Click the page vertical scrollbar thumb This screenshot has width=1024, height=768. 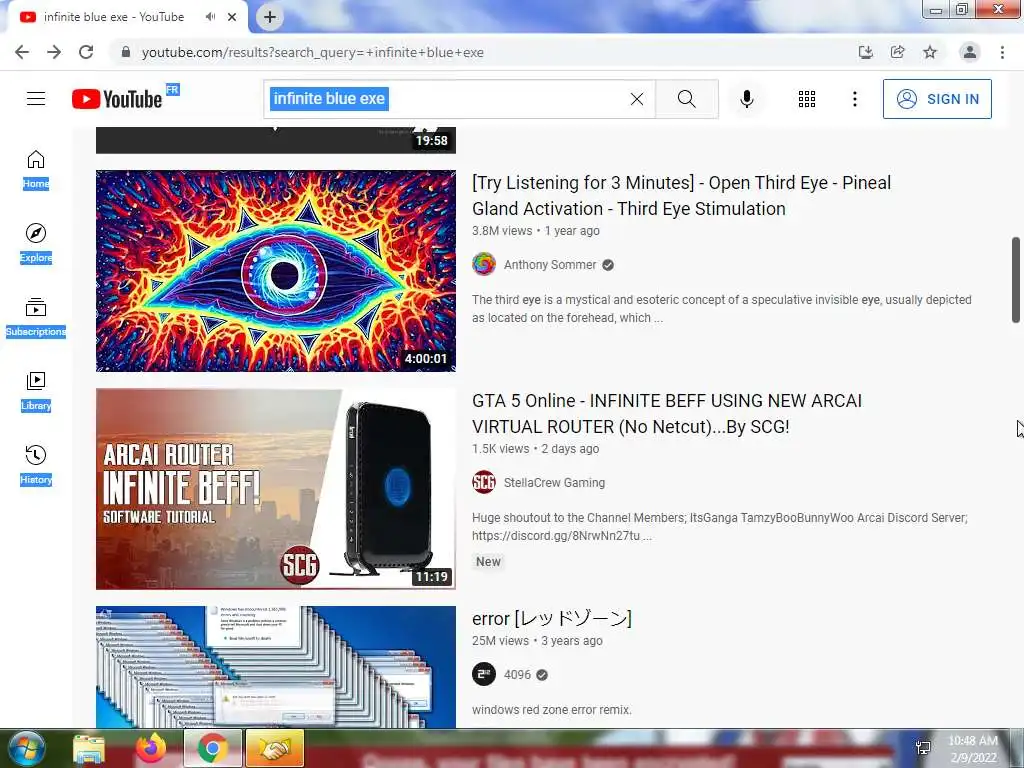pos(1016,280)
